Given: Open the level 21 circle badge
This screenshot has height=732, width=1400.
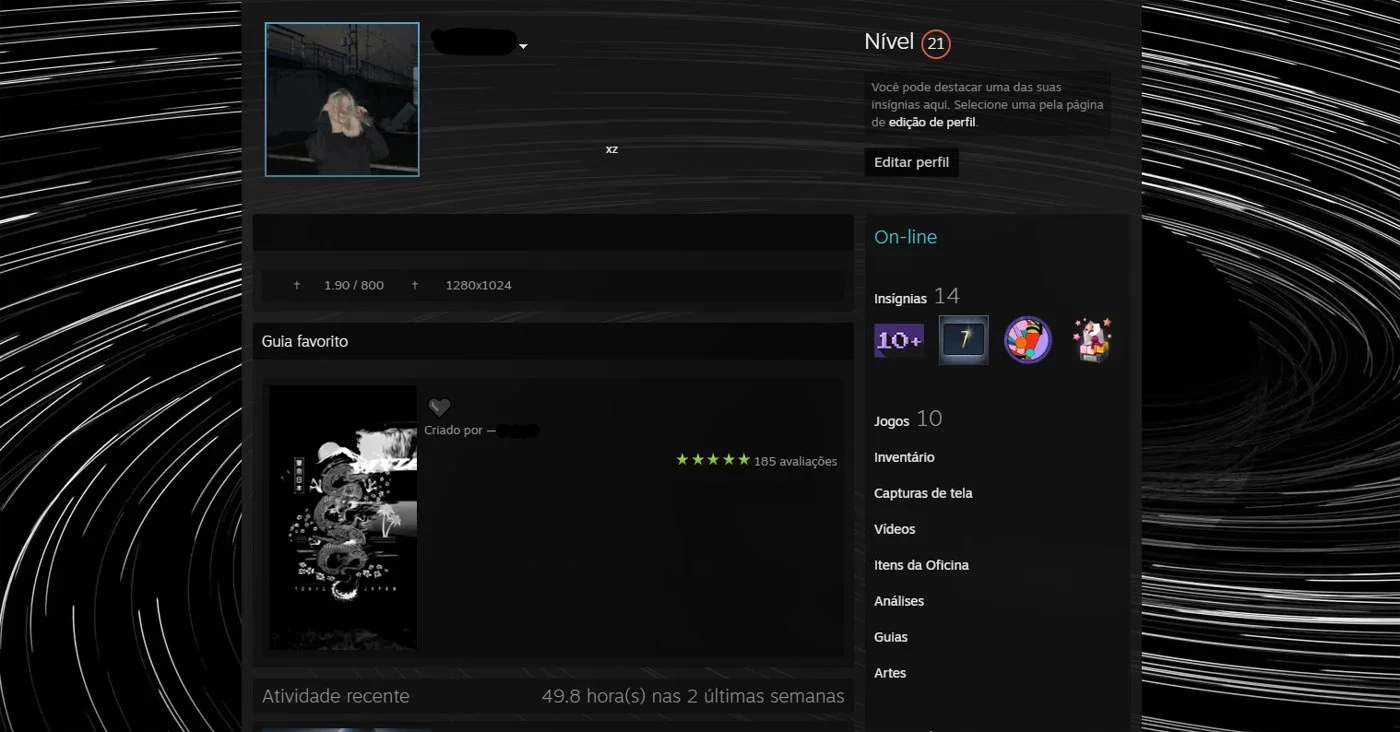Looking at the screenshot, I should click(936, 44).
